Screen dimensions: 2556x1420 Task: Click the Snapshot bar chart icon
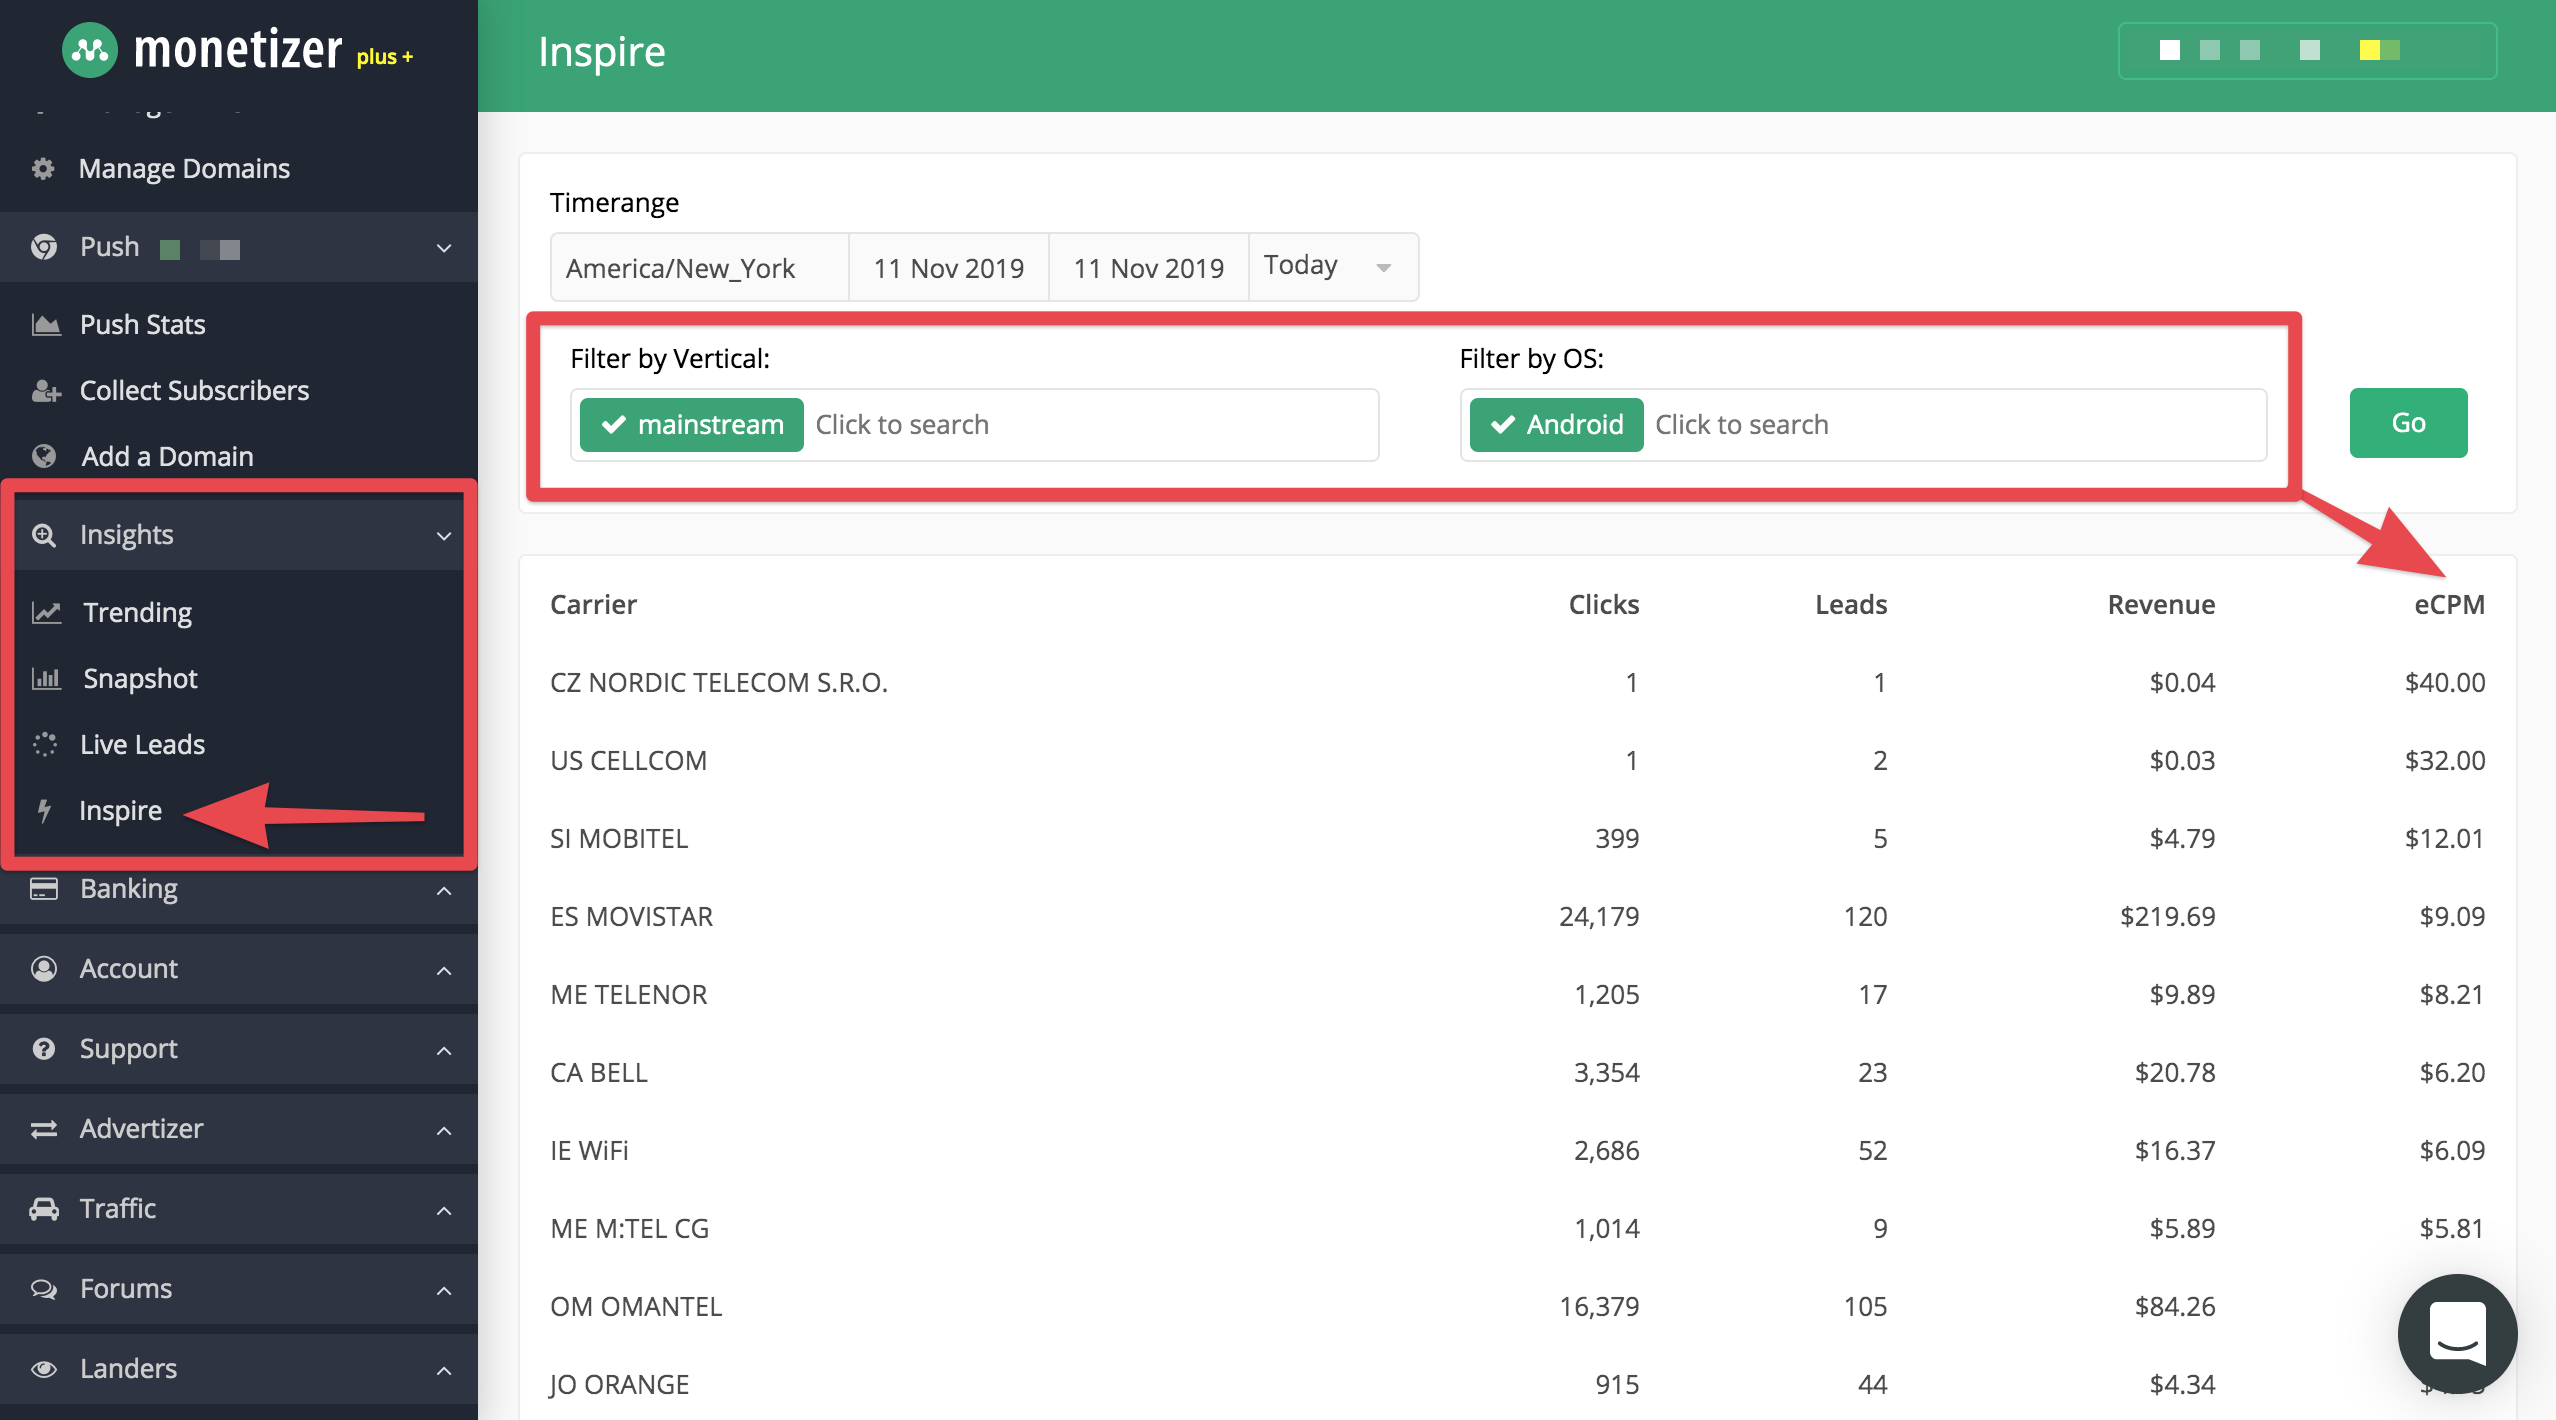(x=46, y=679)
